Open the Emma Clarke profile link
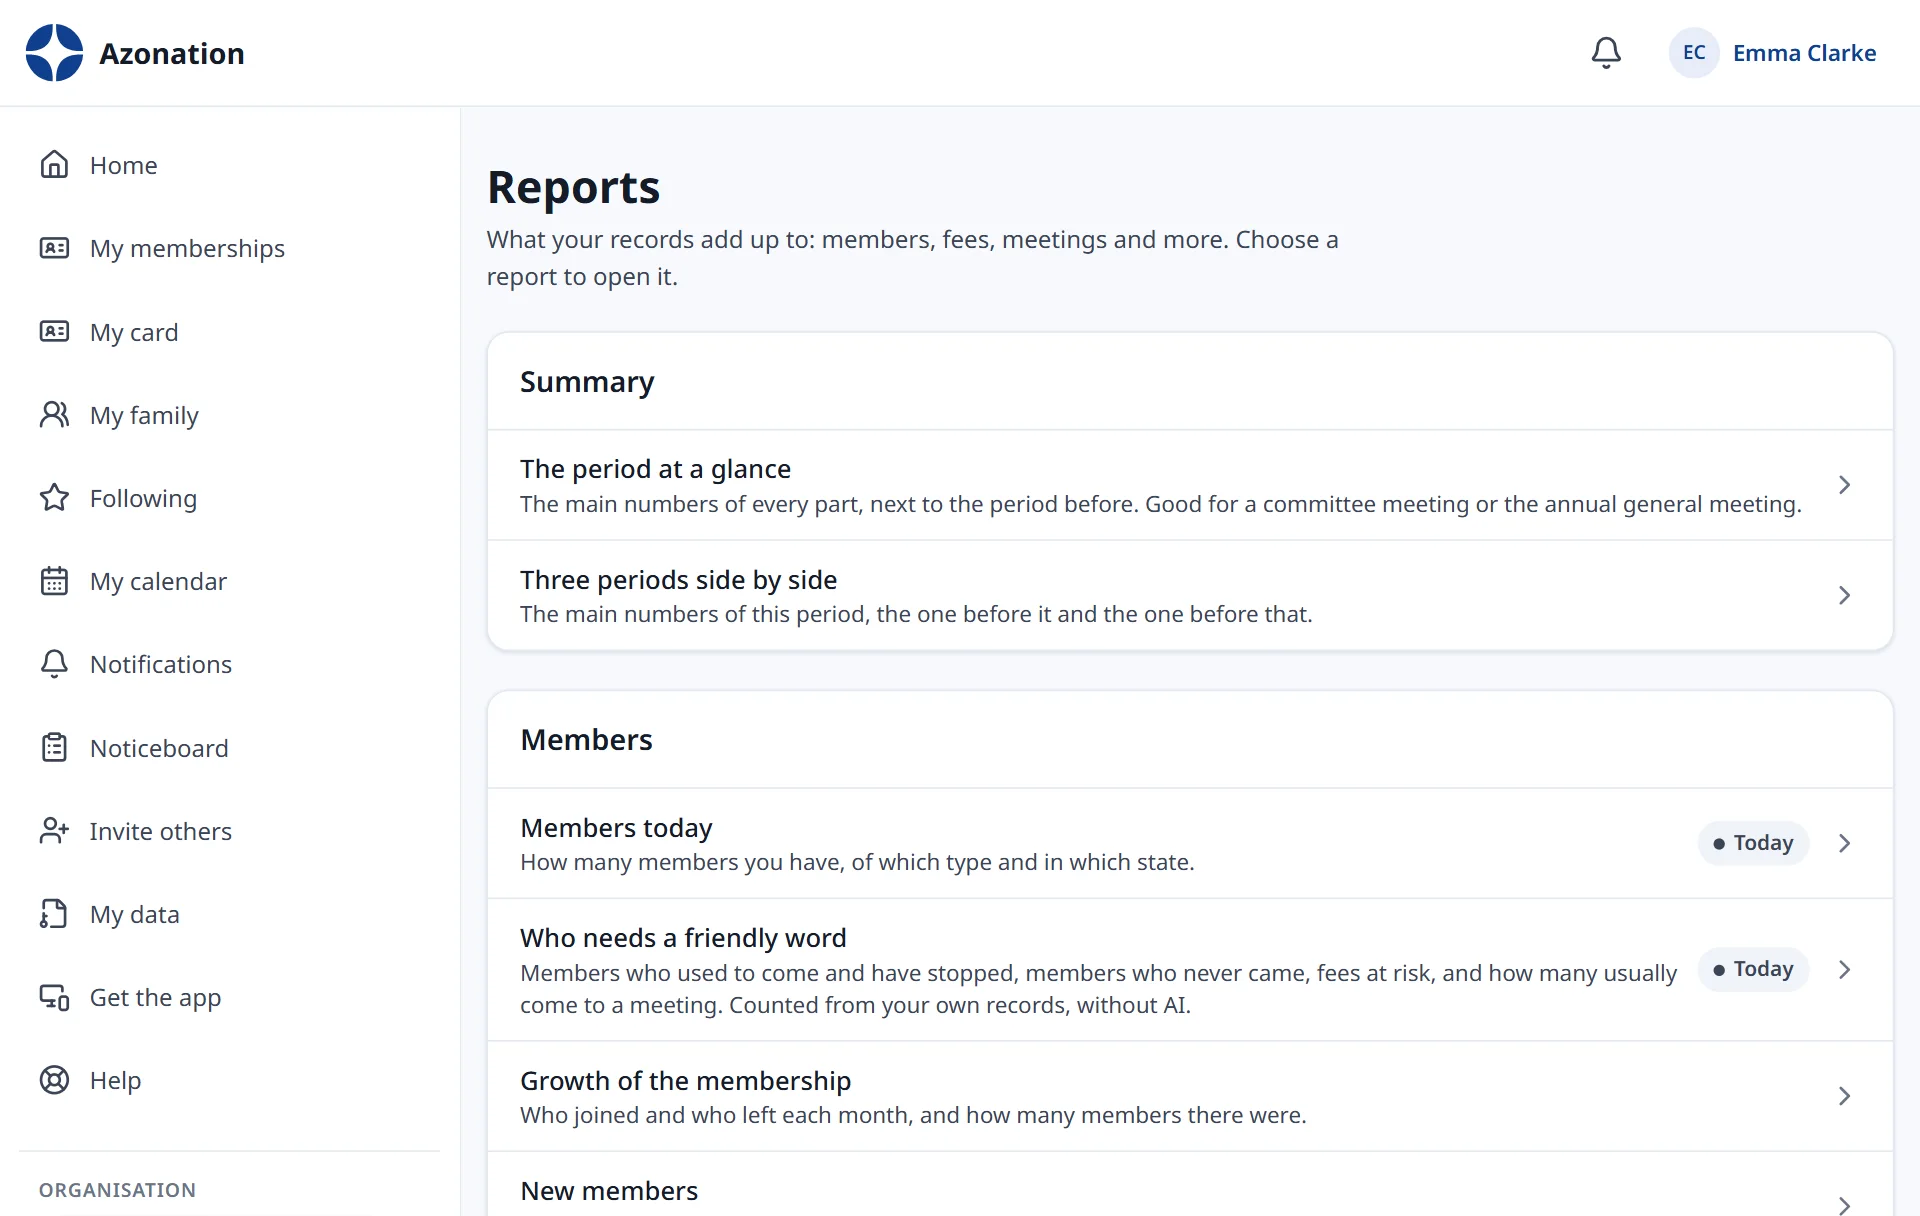1920x1216 pixels. [1804, 53]
